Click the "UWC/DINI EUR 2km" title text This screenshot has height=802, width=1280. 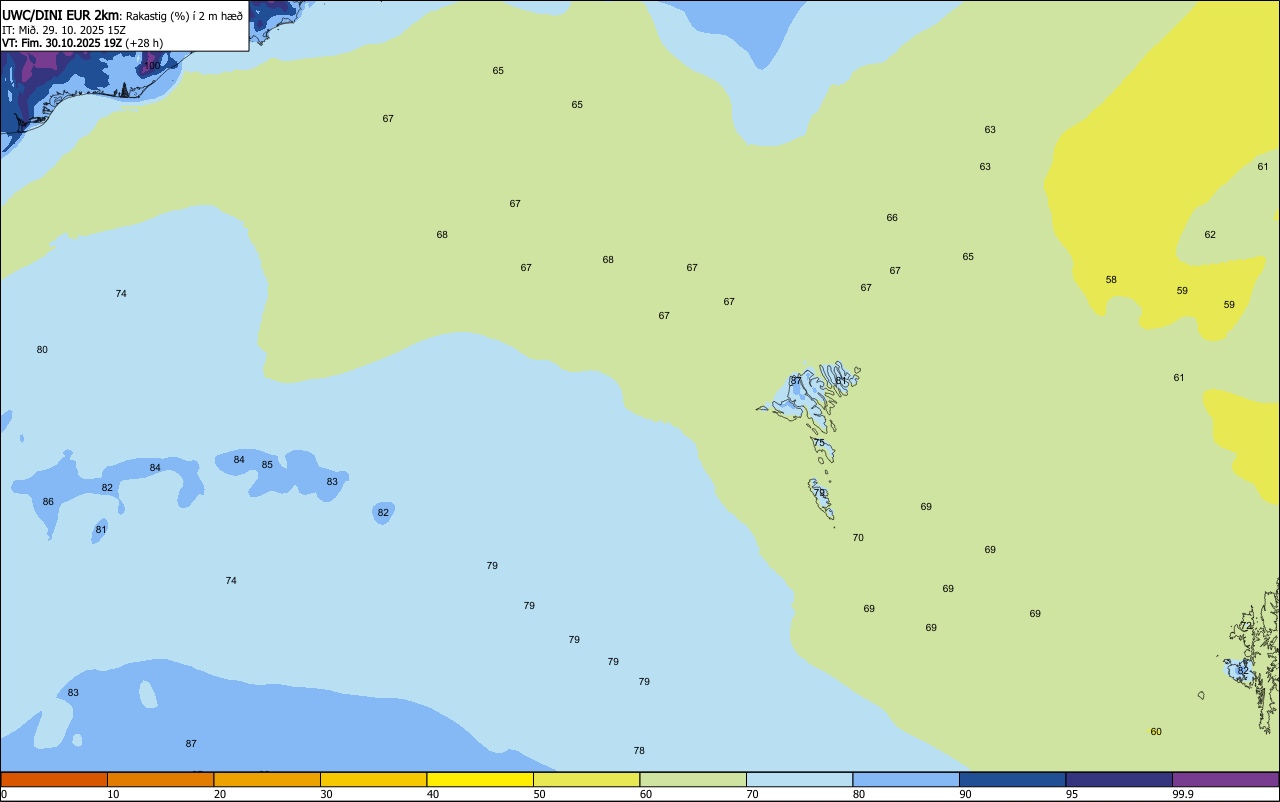point(60,15)
